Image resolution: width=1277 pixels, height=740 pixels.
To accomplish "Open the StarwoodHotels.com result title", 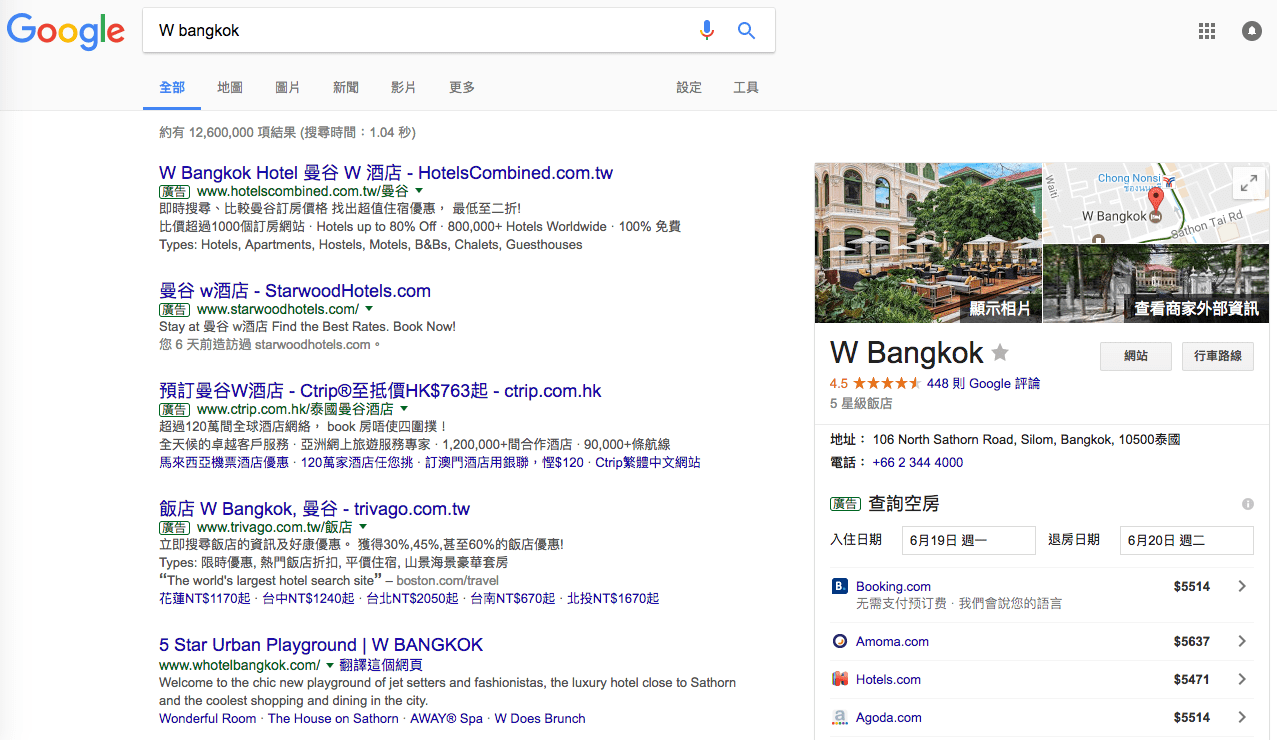I will point(295,291).
